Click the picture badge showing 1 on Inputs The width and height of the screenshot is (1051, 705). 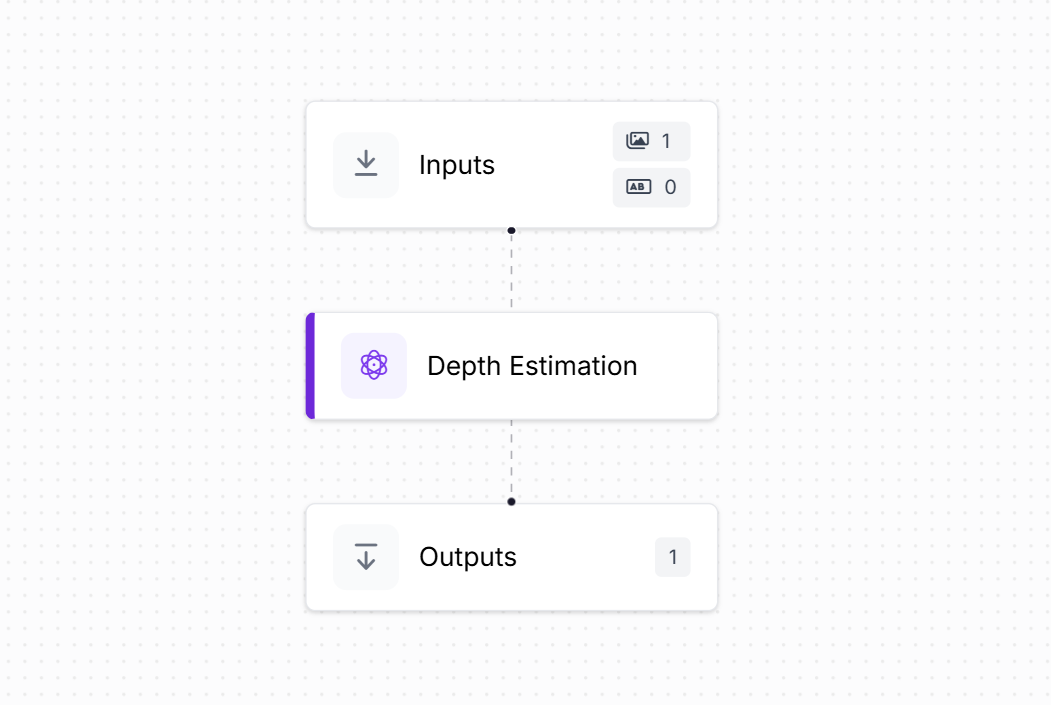click(651, 141)
